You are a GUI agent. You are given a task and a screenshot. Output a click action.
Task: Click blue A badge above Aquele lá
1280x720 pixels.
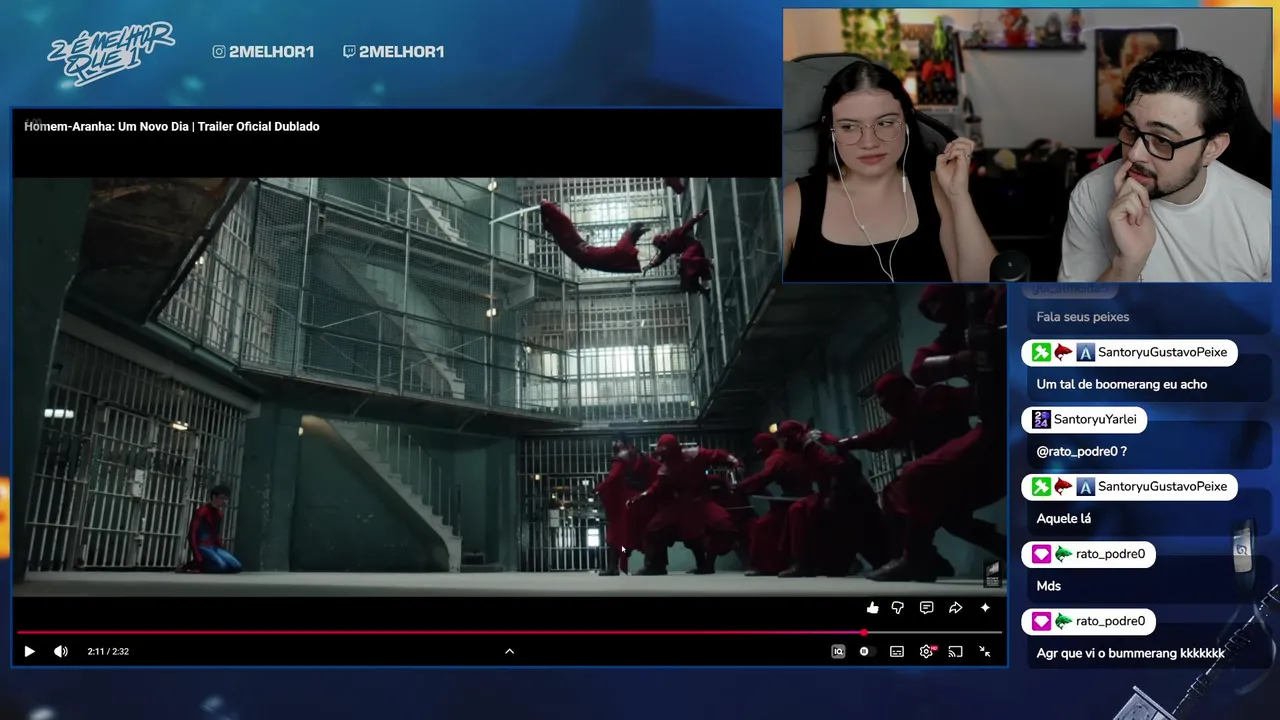[x=1086, y=487]
